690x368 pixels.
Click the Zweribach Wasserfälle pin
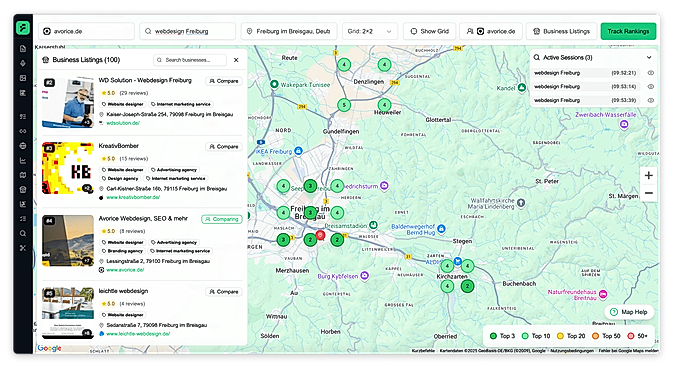[x=624, y=125]
